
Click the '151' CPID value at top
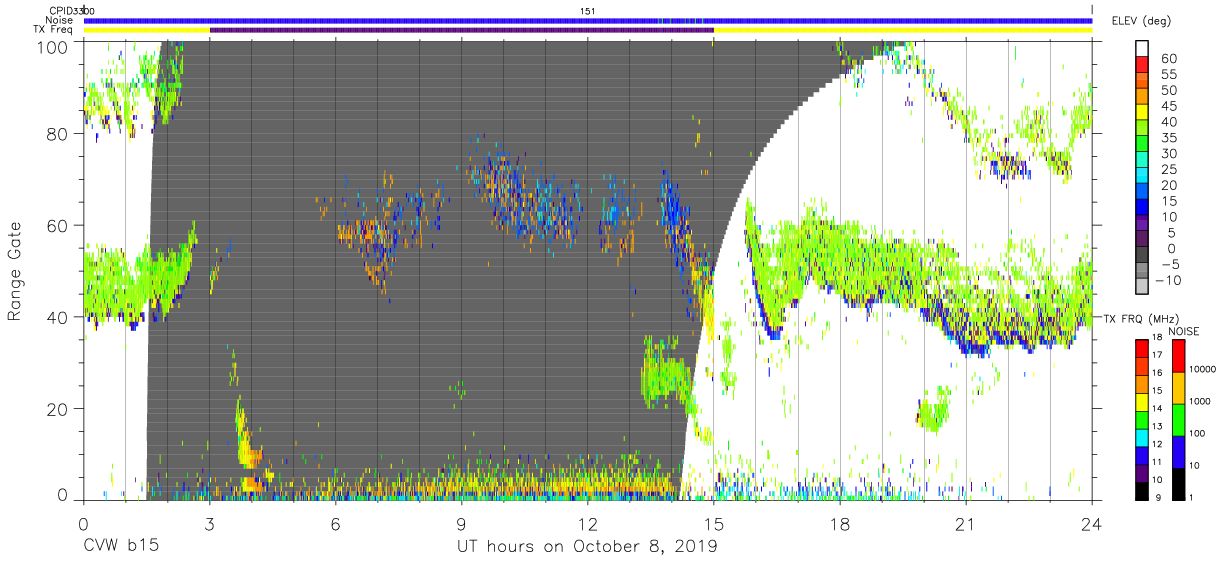588,10
